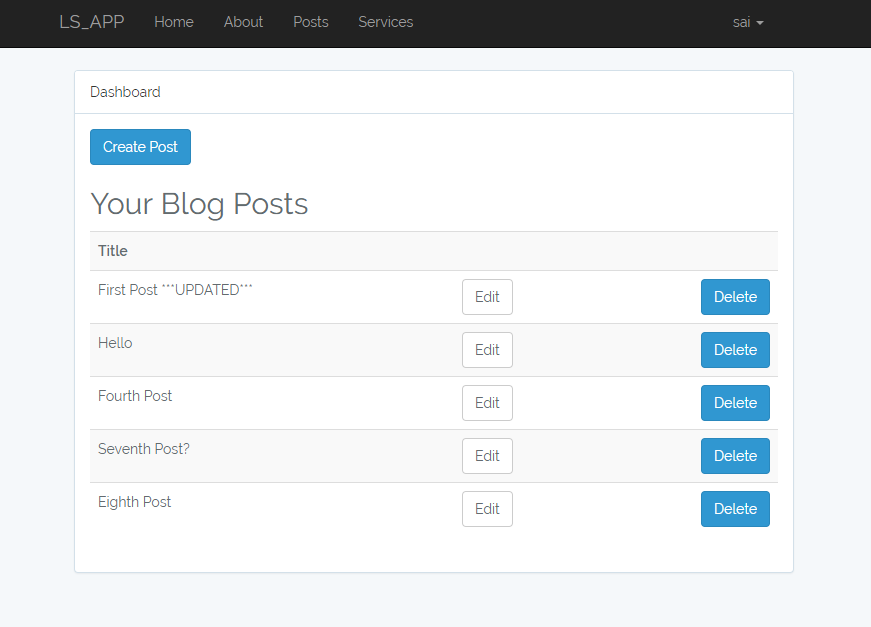The image size is (871, 627).
Task: Navigate to Posts in the navbar
Action: pos(310,22)
